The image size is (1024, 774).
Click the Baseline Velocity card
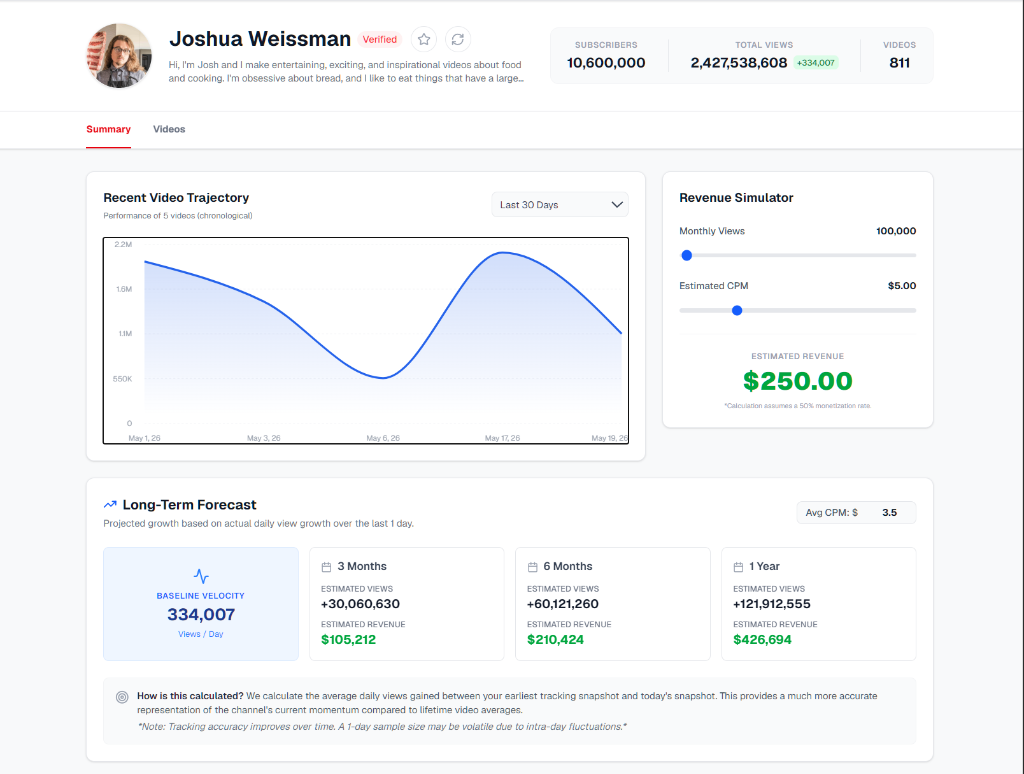(201, 604)
